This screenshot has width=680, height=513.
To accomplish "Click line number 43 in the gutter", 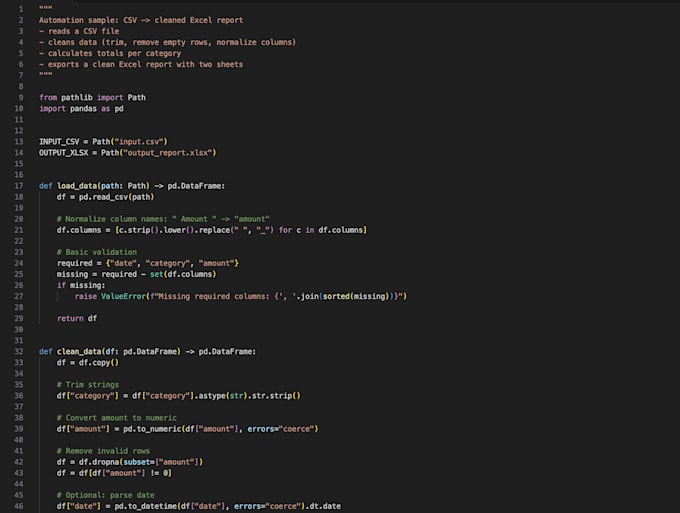I will click(19, 473).
